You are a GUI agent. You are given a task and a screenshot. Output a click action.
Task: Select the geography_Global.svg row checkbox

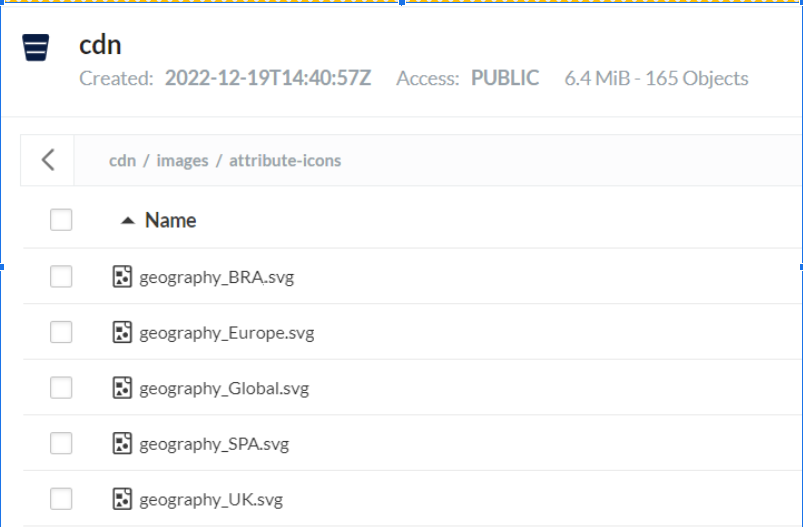[61, 388]
